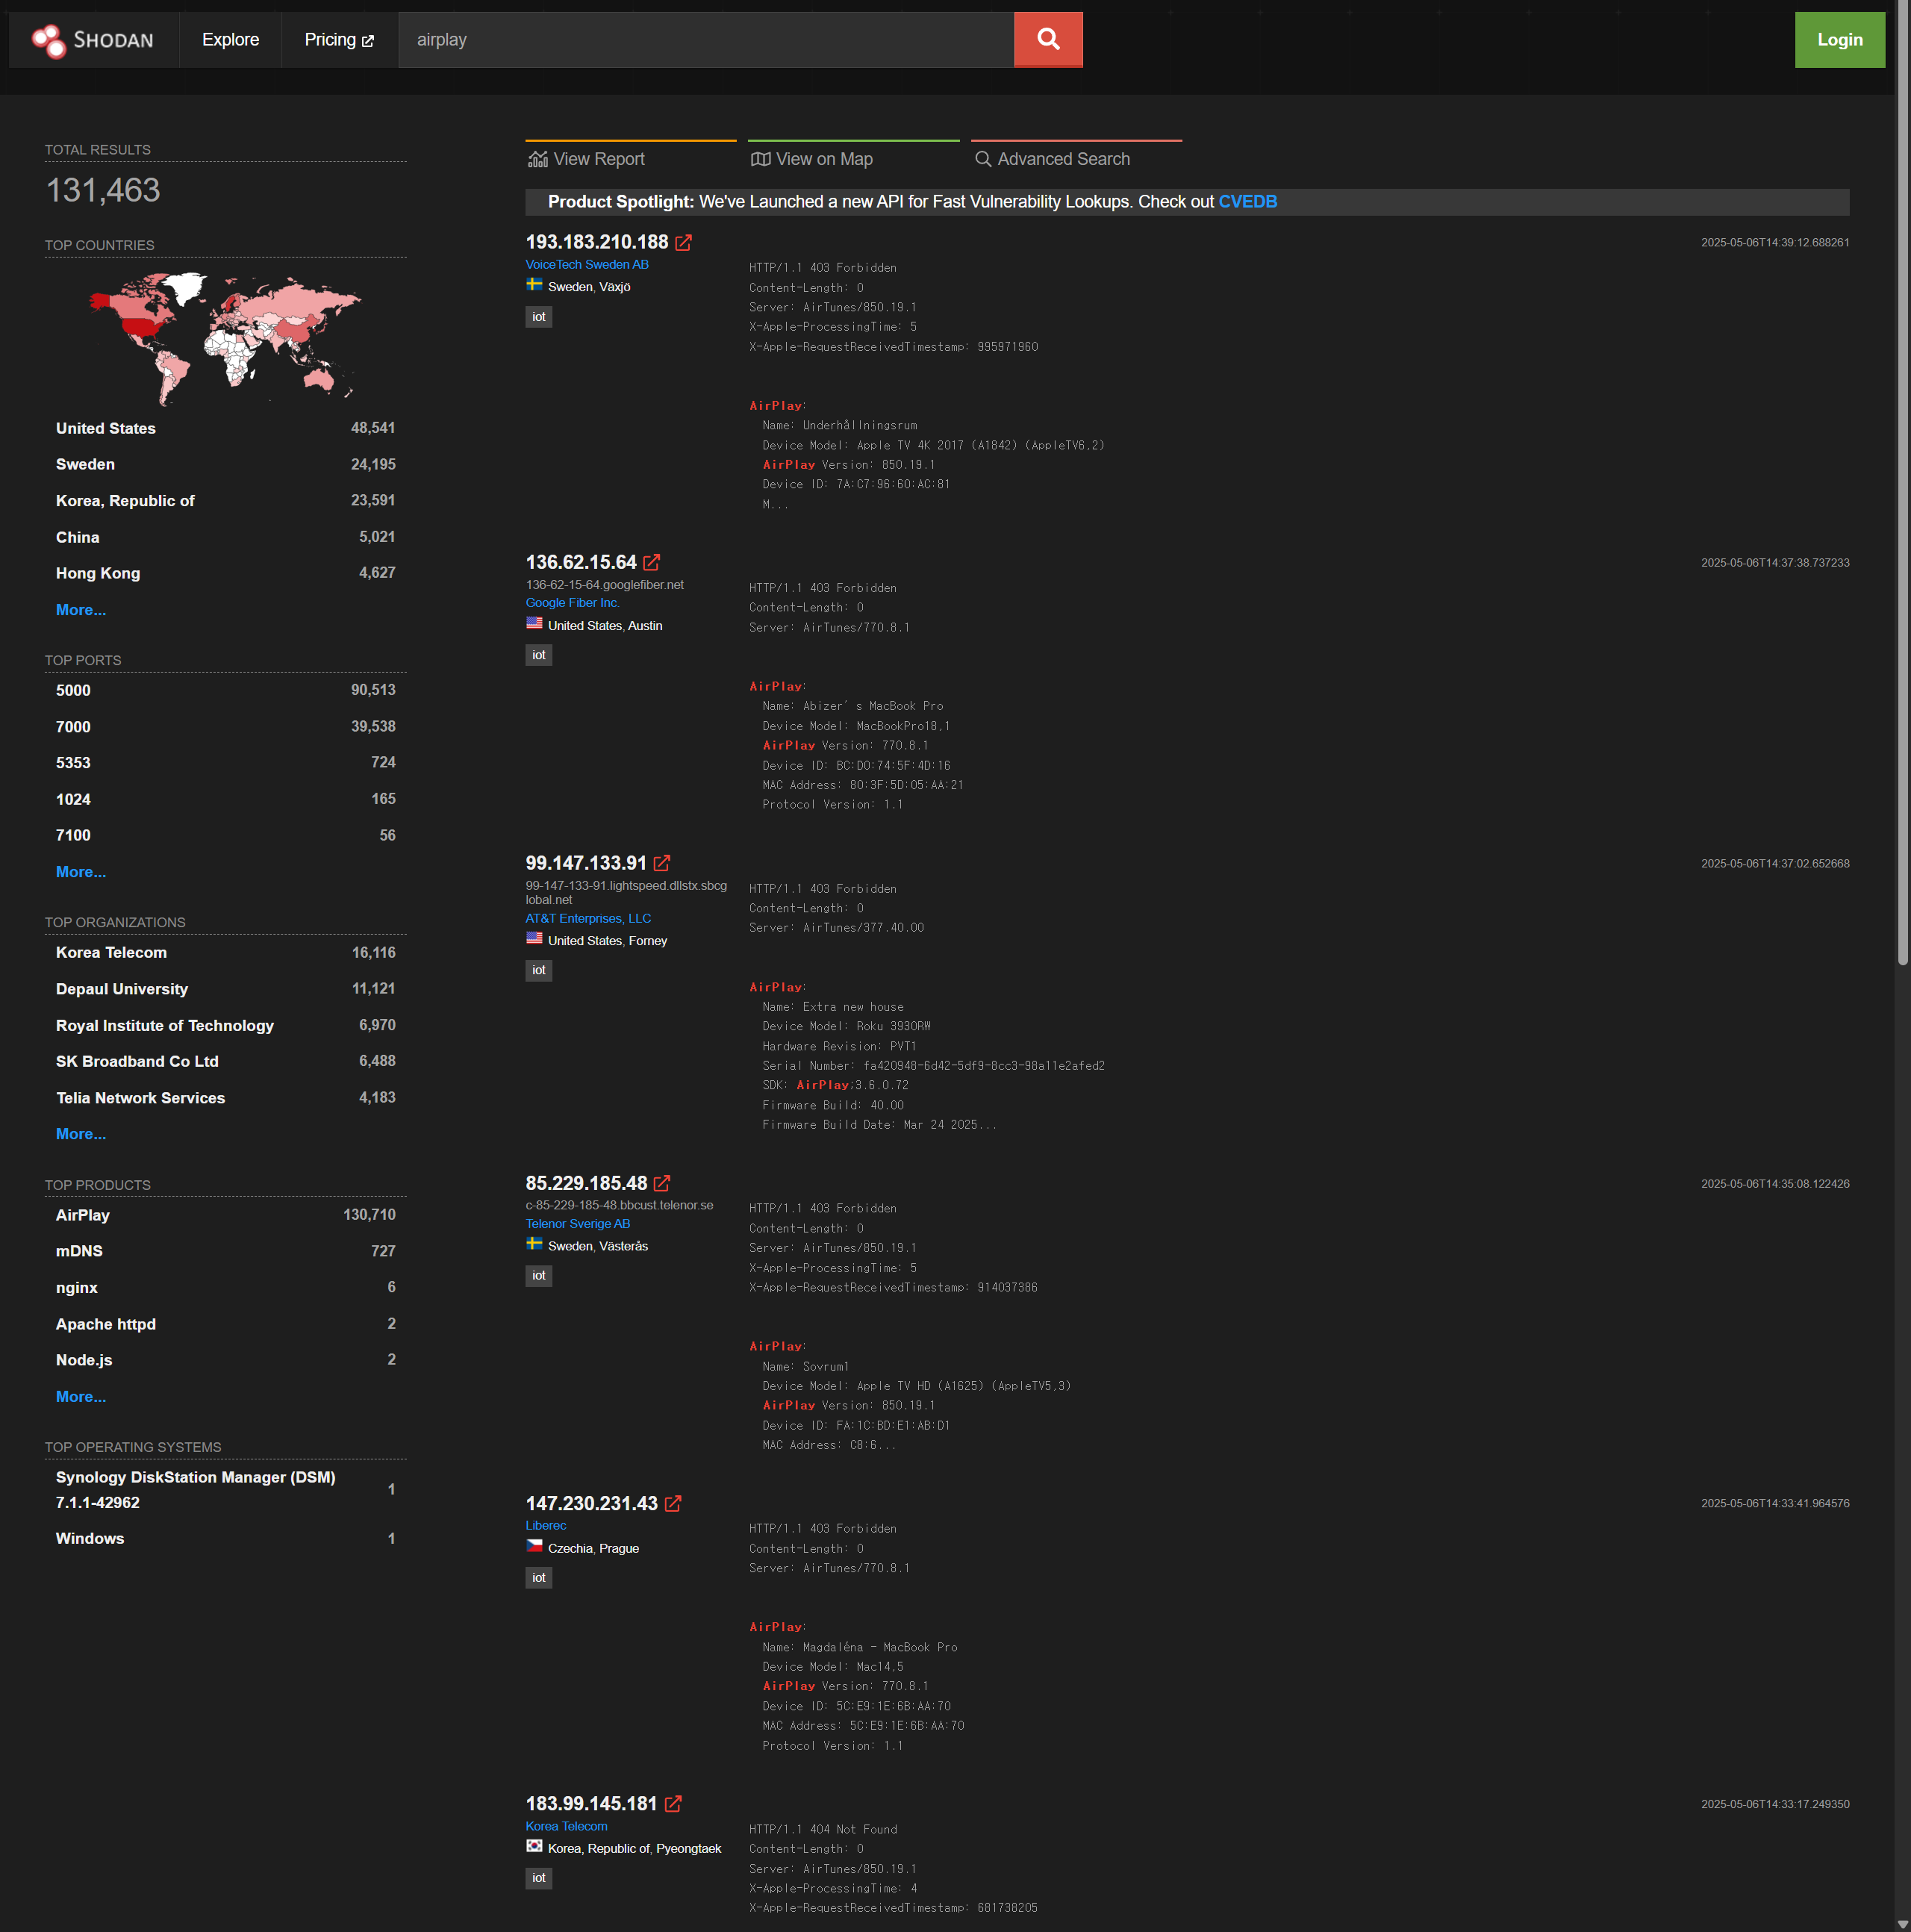1911x1932 pixels.
Task: Open external link icon for 99.147.133.91
Action: point(662,863)
